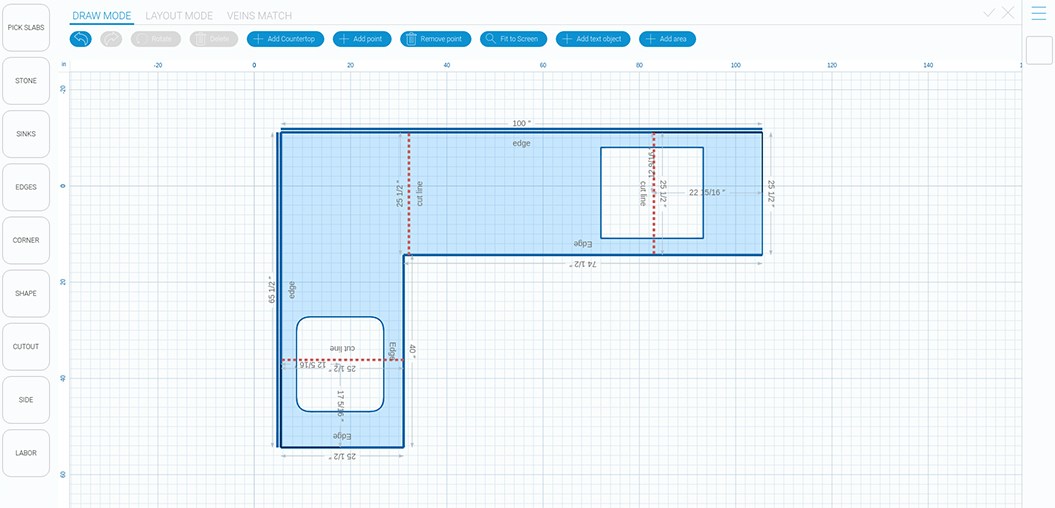This screenshot has height=508, width=1055.
Task: Select the rounded sink cutout on countertop
Action: (340, 390)
